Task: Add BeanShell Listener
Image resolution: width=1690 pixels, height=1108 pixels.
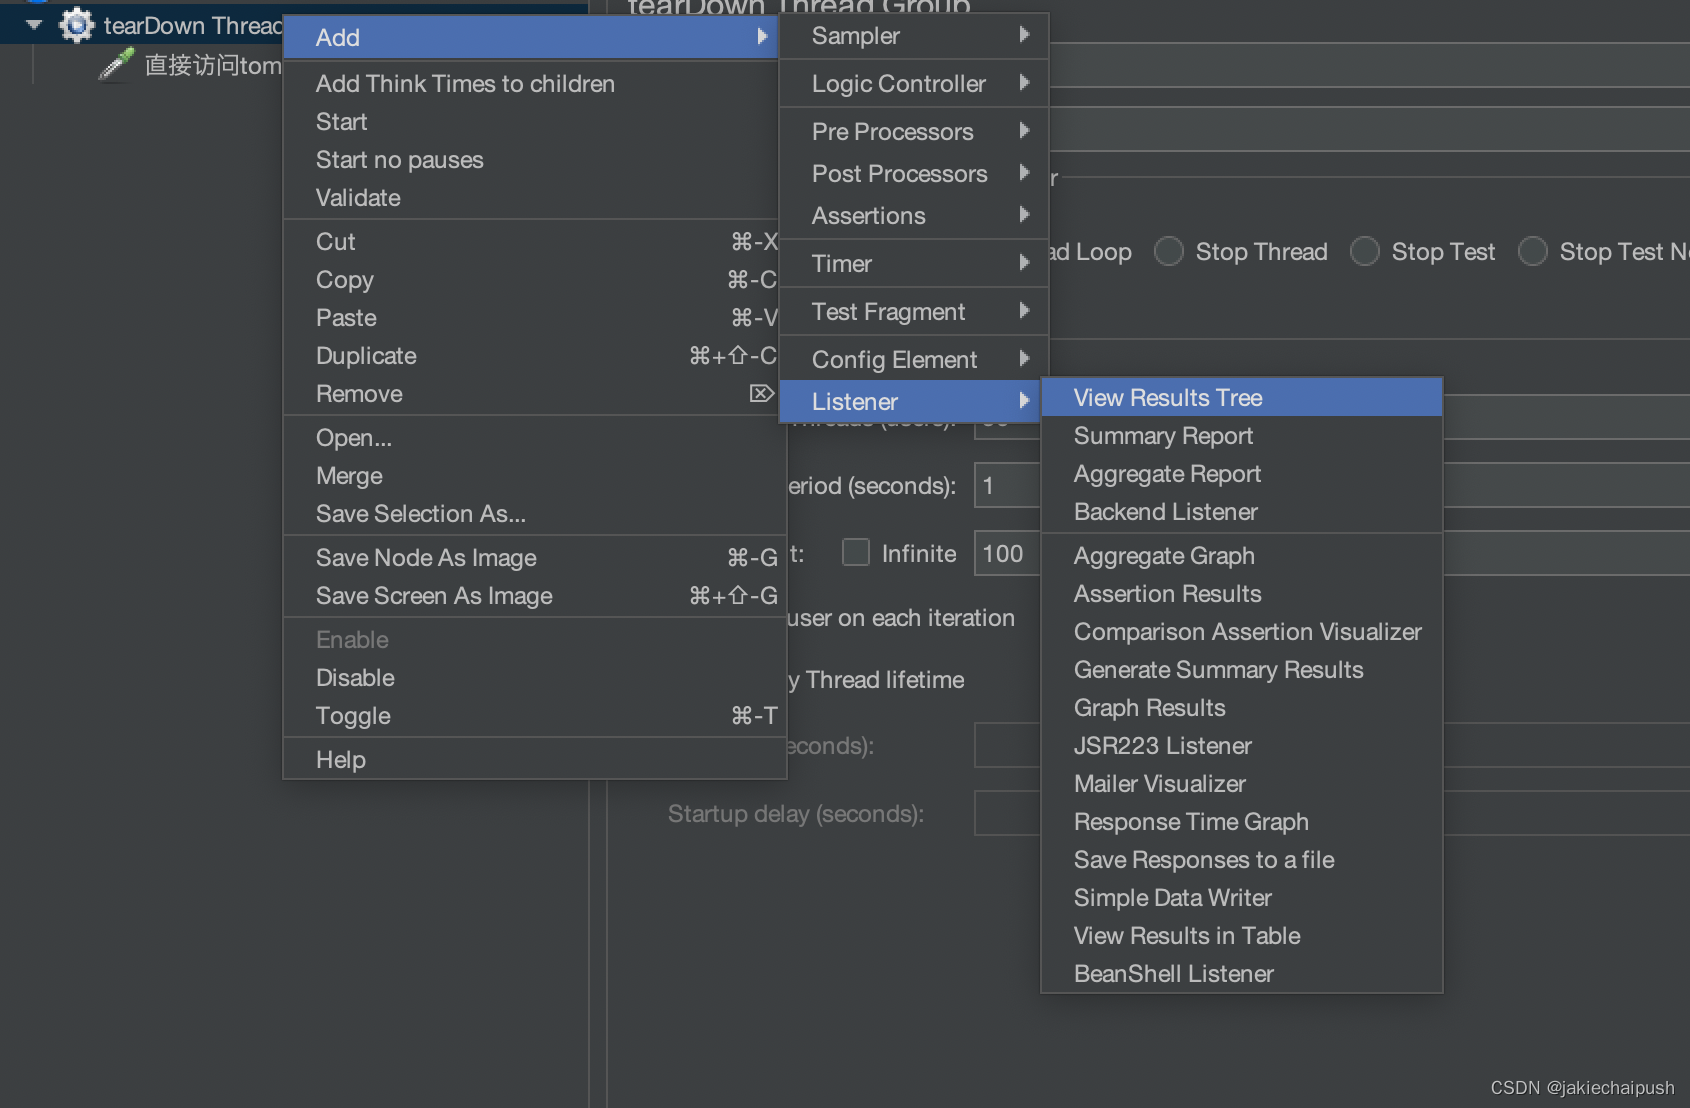Action: [x=1242, y=974]
